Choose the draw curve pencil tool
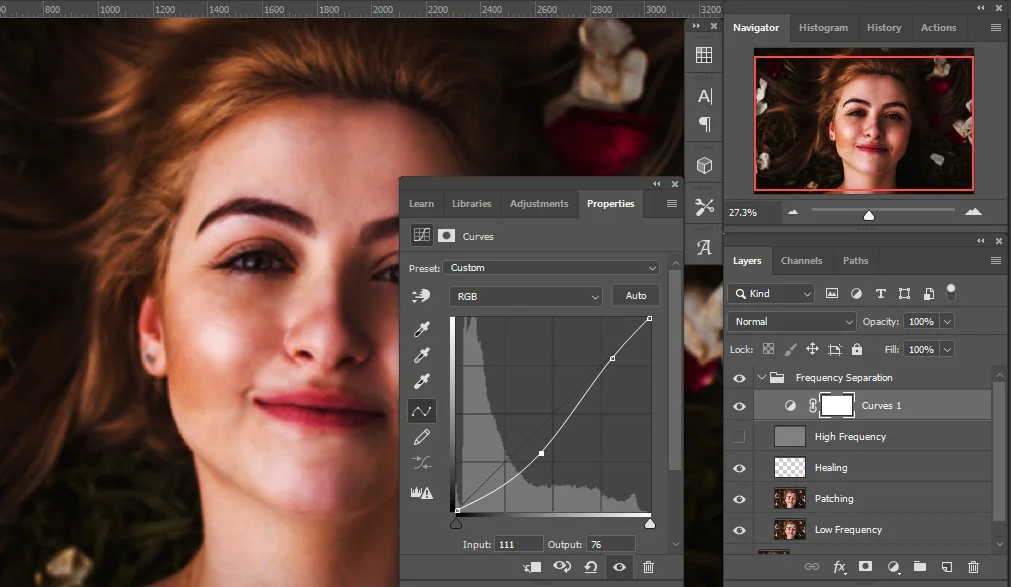Image resolution: width=1011 pixels, height=587 pixels. click(422, 437)
